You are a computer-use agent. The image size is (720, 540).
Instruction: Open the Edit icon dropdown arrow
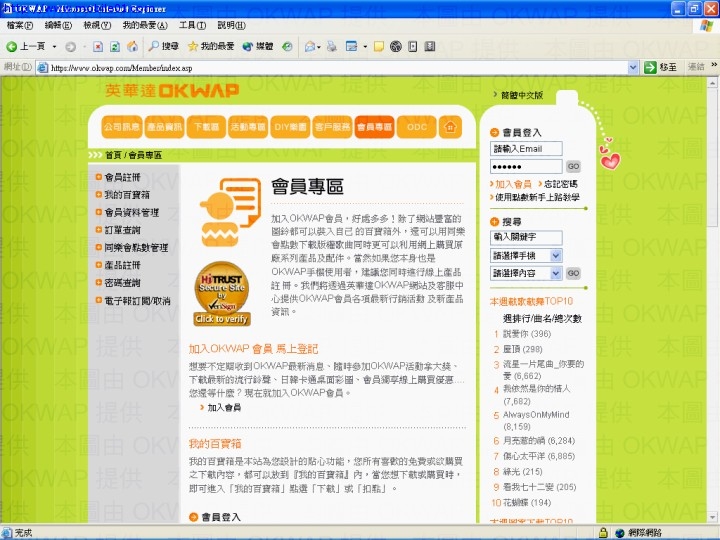(x=365, y=47)
